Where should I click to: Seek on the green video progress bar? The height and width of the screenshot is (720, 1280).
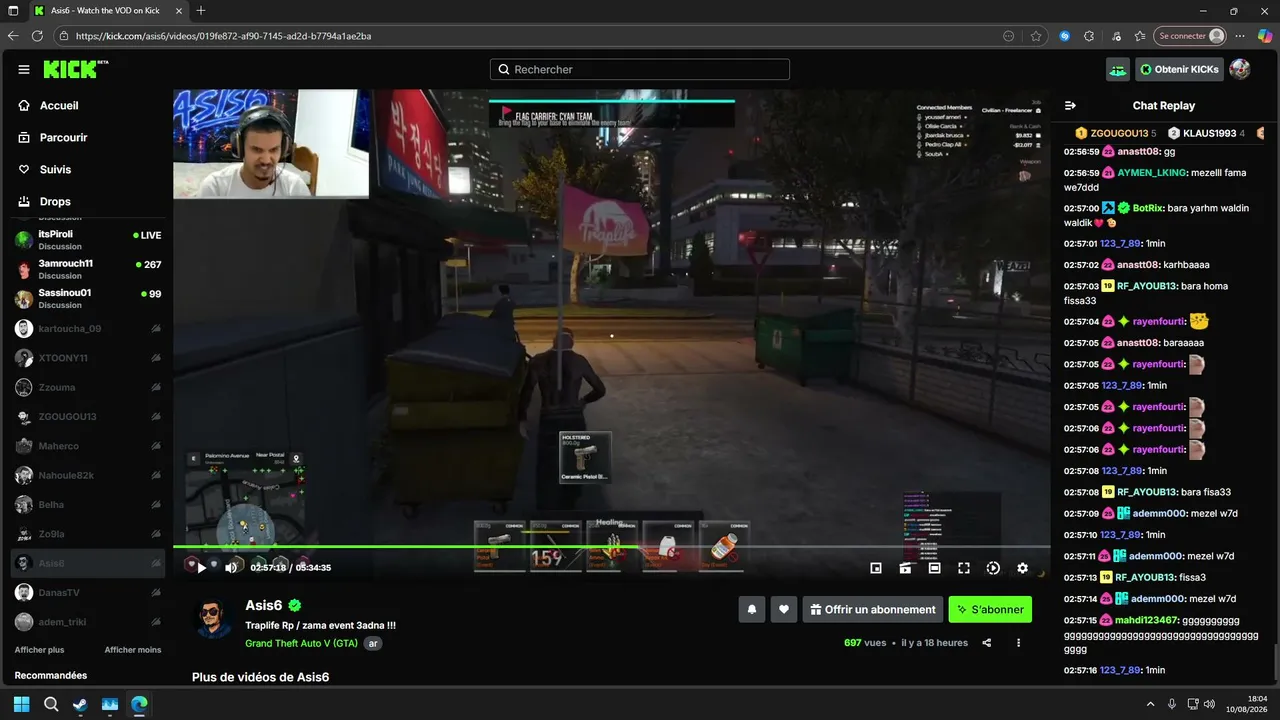[x=611, y=547]
